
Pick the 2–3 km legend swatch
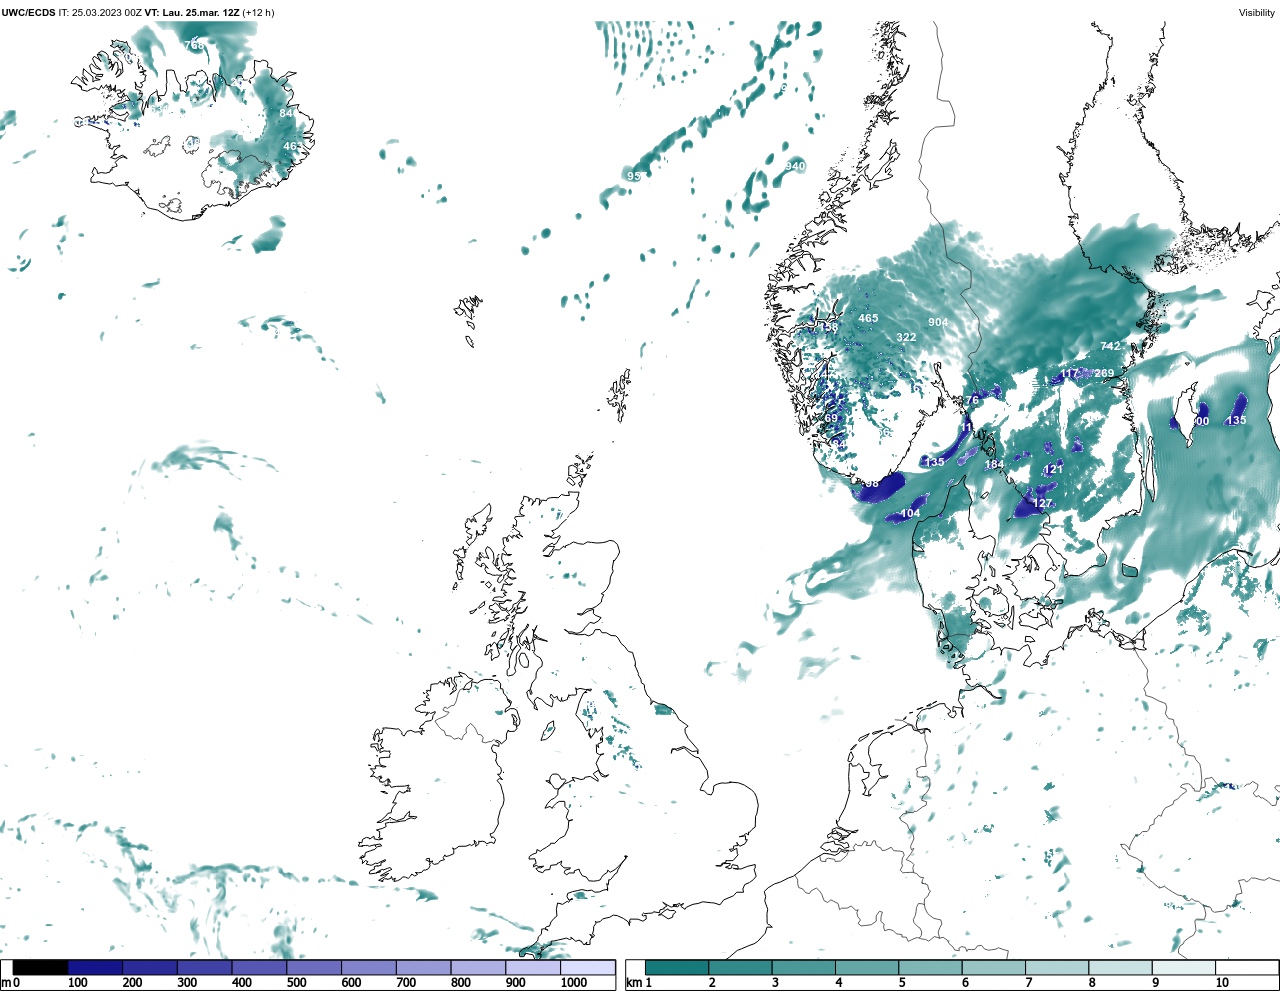pyautogui.click(x=740, y=968)
